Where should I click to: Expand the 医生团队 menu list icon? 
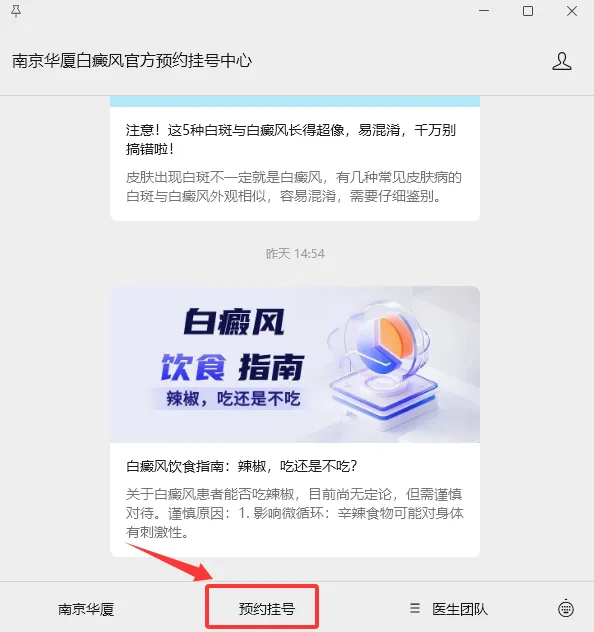pos(415,608)
